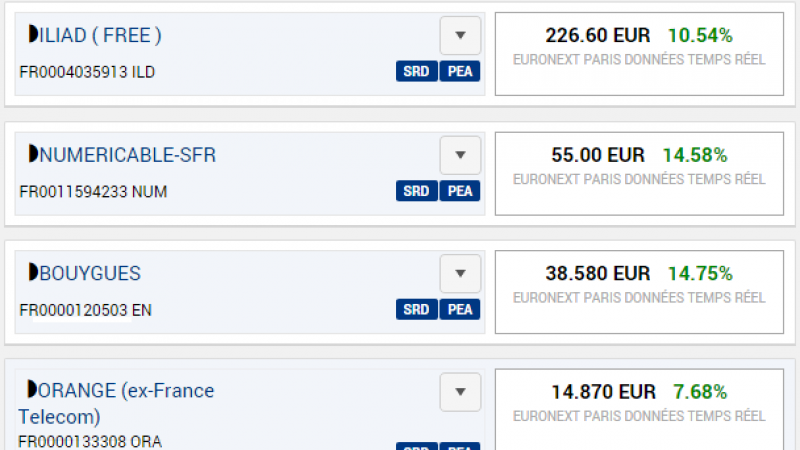Viewport: 800px width, 450px height.
Task: Click the half-moon icon beside NUMERICABLE-SFR
Action: 33,154
